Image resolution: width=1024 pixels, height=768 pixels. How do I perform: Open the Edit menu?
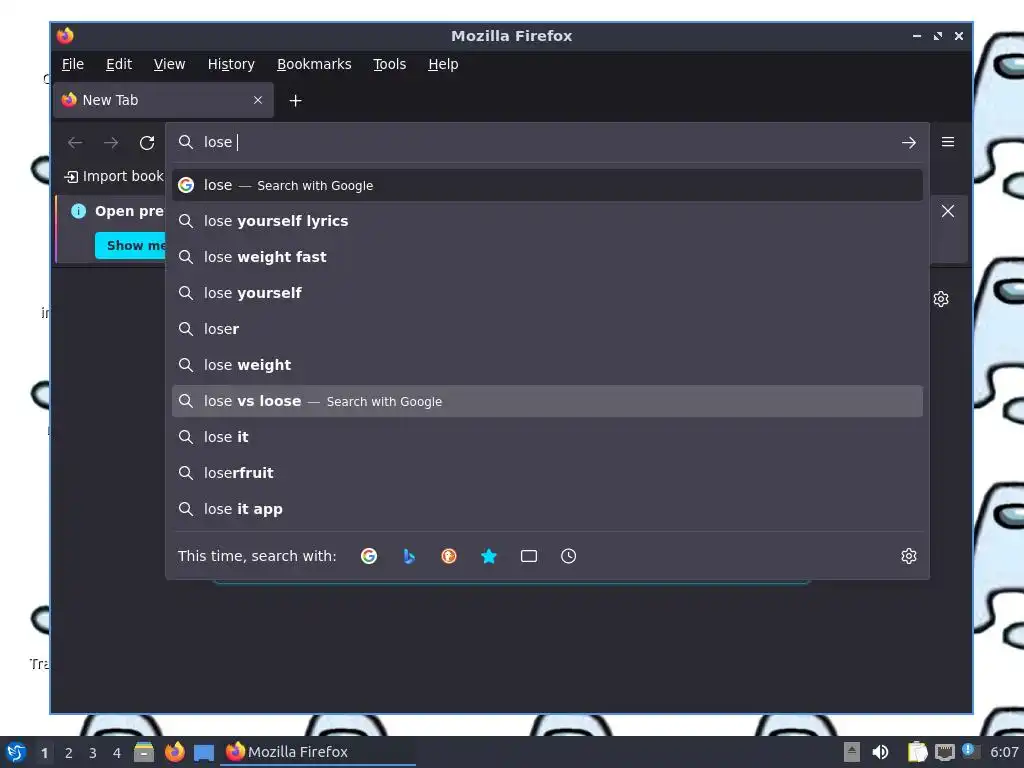pyautogui.click(x=119, y=64)
